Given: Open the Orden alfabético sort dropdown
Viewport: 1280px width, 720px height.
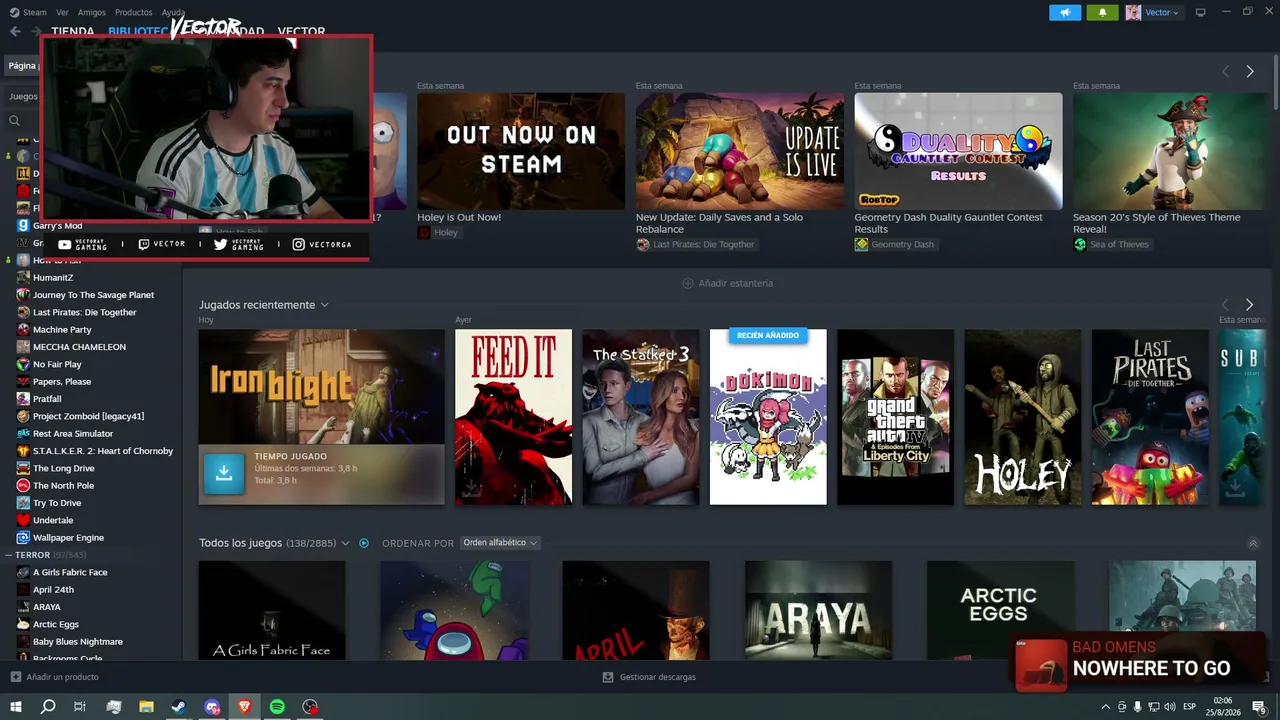Looking at the screenshot, I should click(500, 543).
